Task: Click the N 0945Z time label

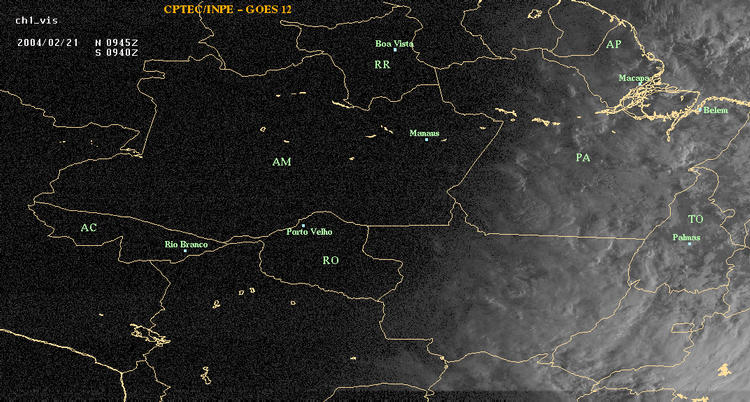Action: pyautogui.click(x=117, y=42)
